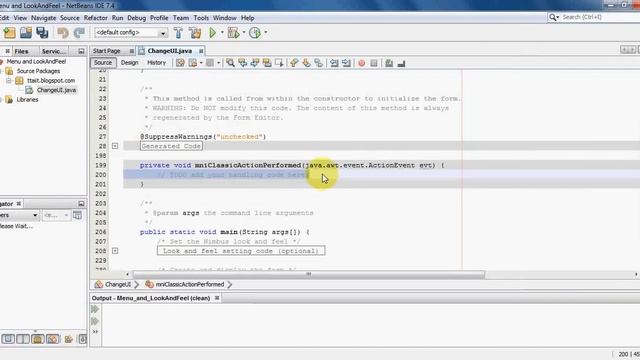Toggle Rectangular Selection editor icon

click(279, 63)
